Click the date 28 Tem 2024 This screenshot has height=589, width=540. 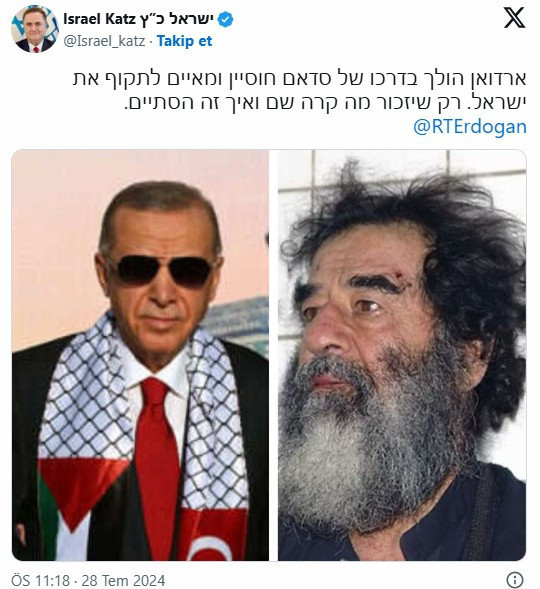pos(123,580)
